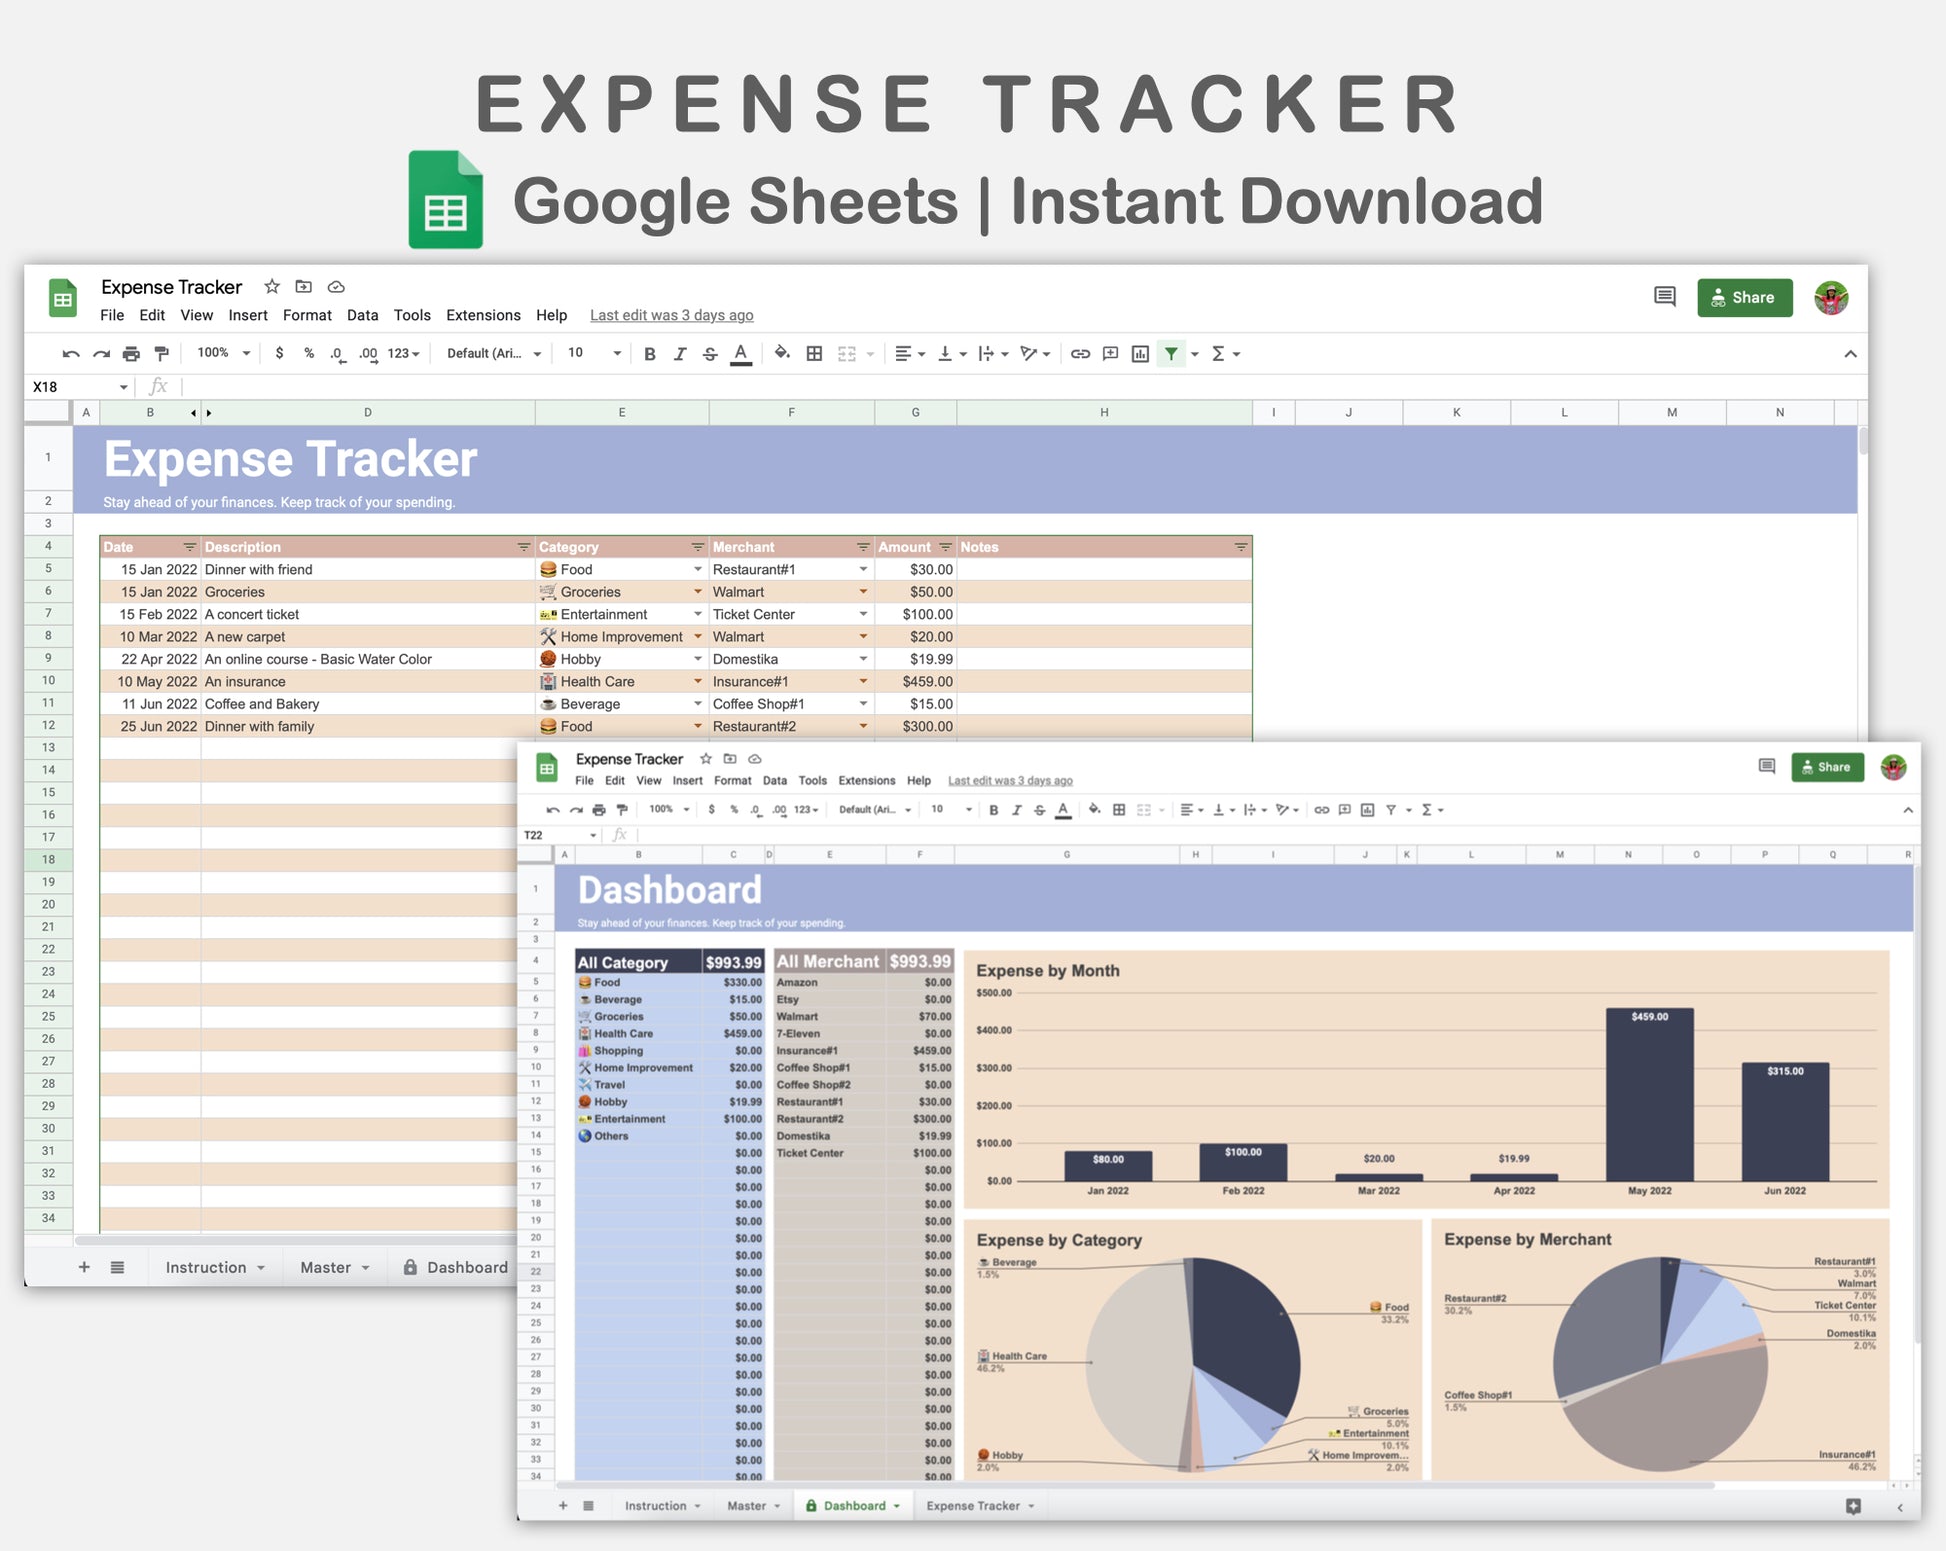Open the Format menu

pyautogui.click(x=306, y=315)
